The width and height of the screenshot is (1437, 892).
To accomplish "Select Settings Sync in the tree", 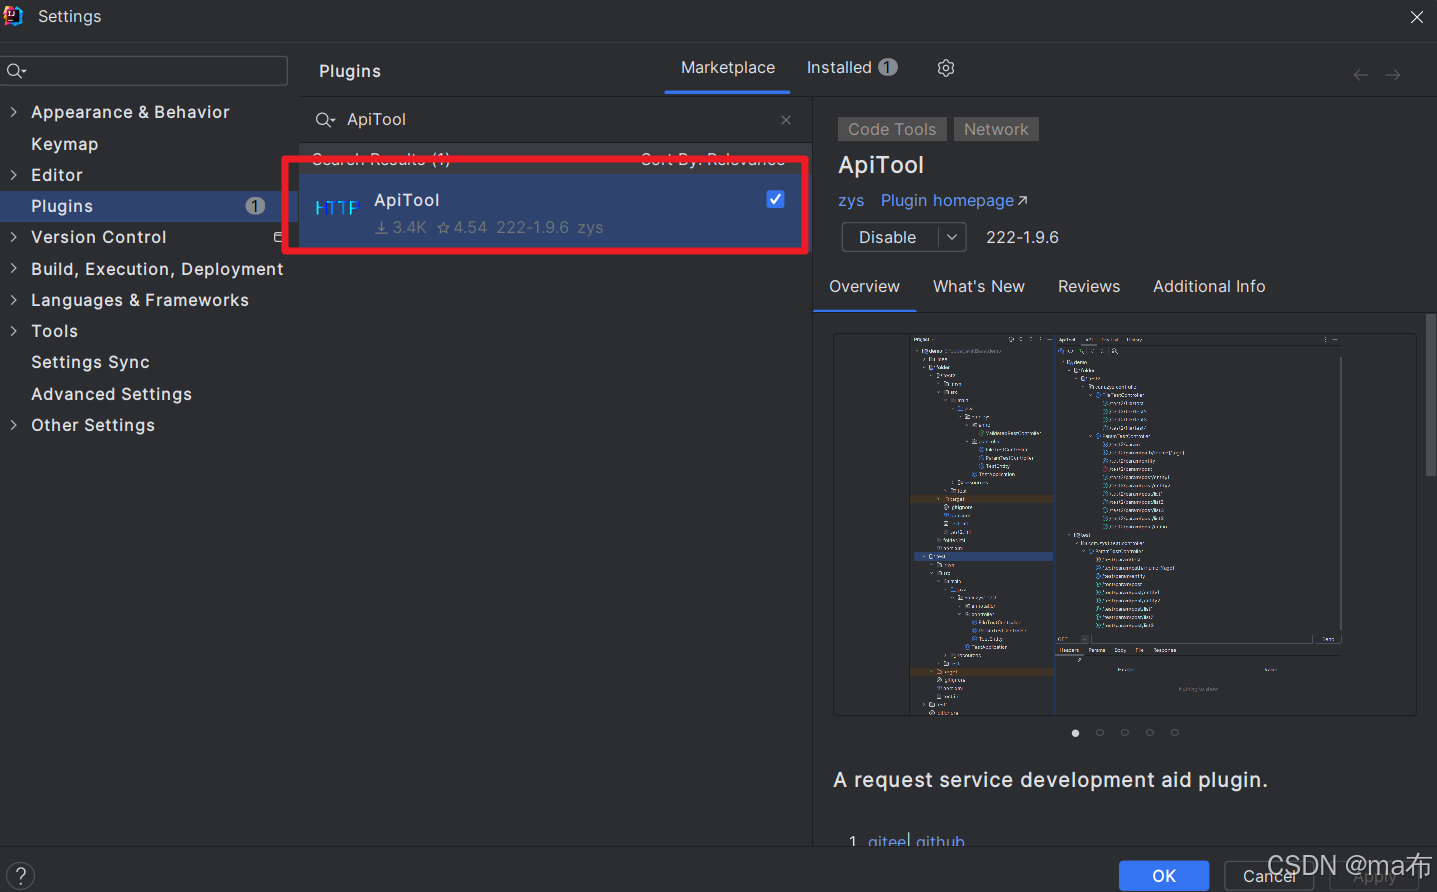I will (90, 362).
